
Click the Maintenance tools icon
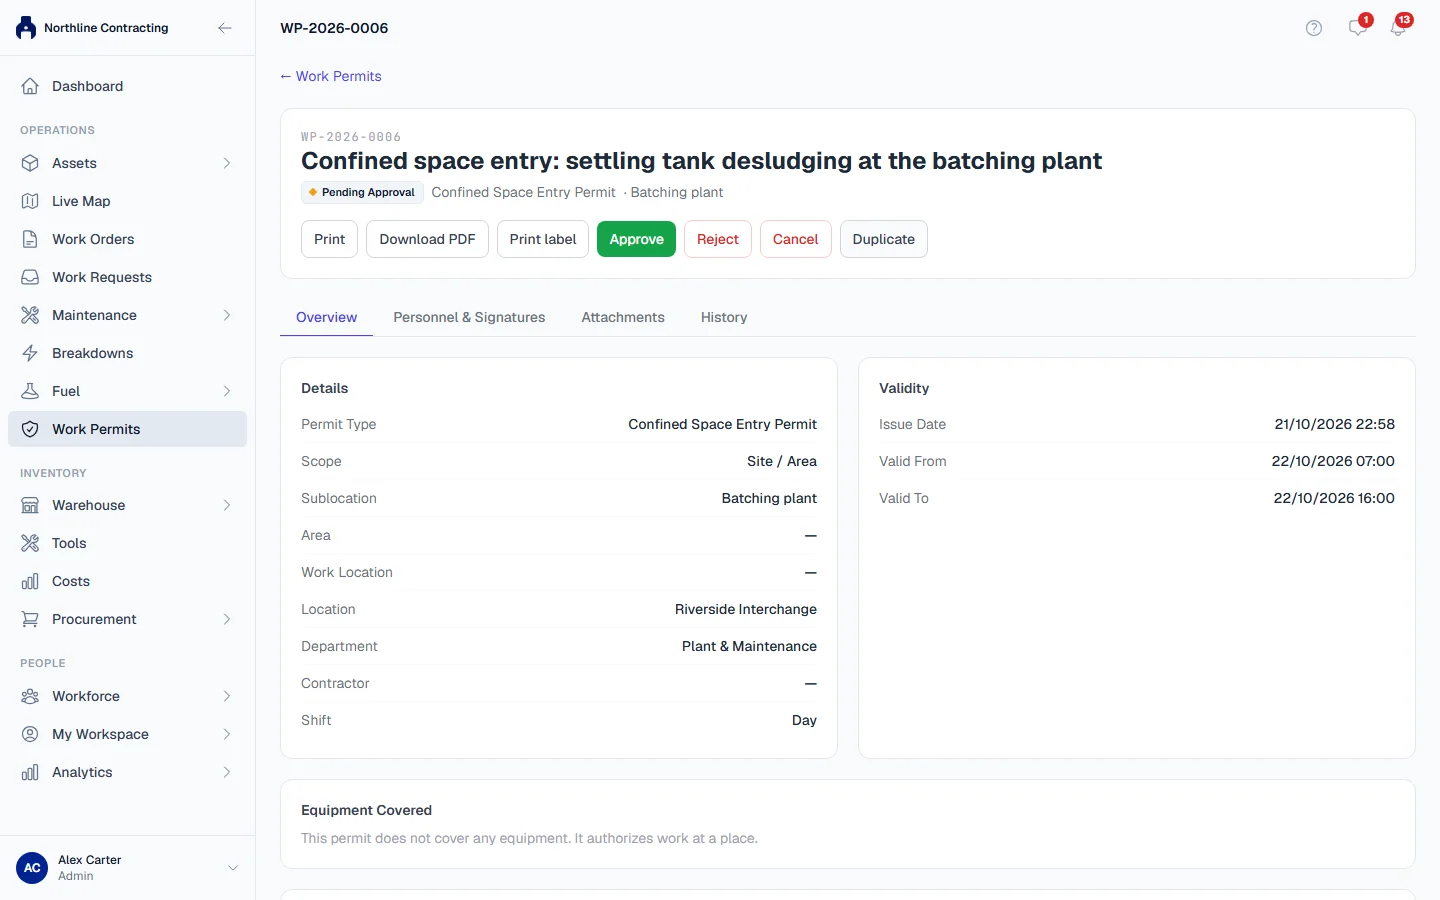(30, 315)
